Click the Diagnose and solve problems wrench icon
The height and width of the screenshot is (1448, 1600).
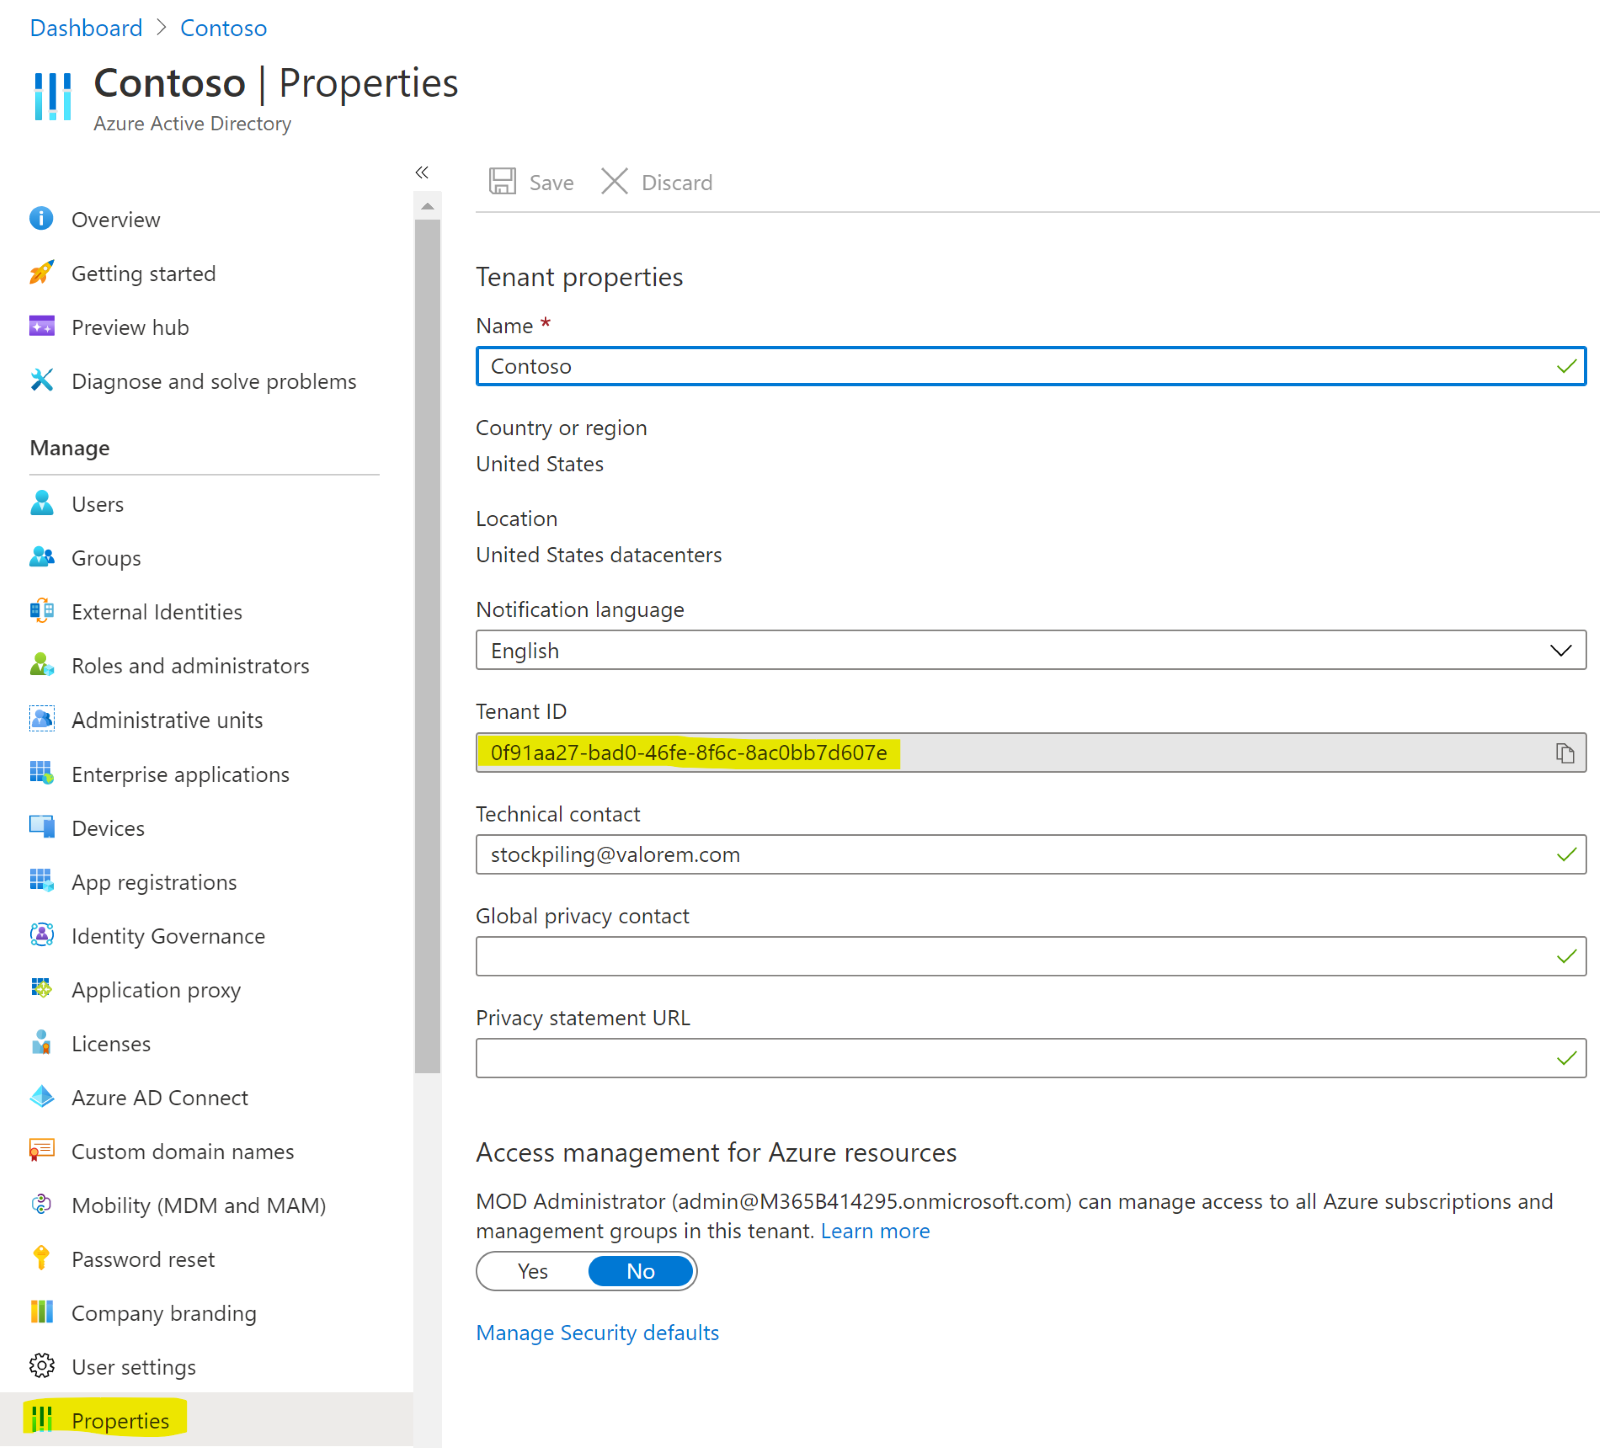click(x=41, y=380)
